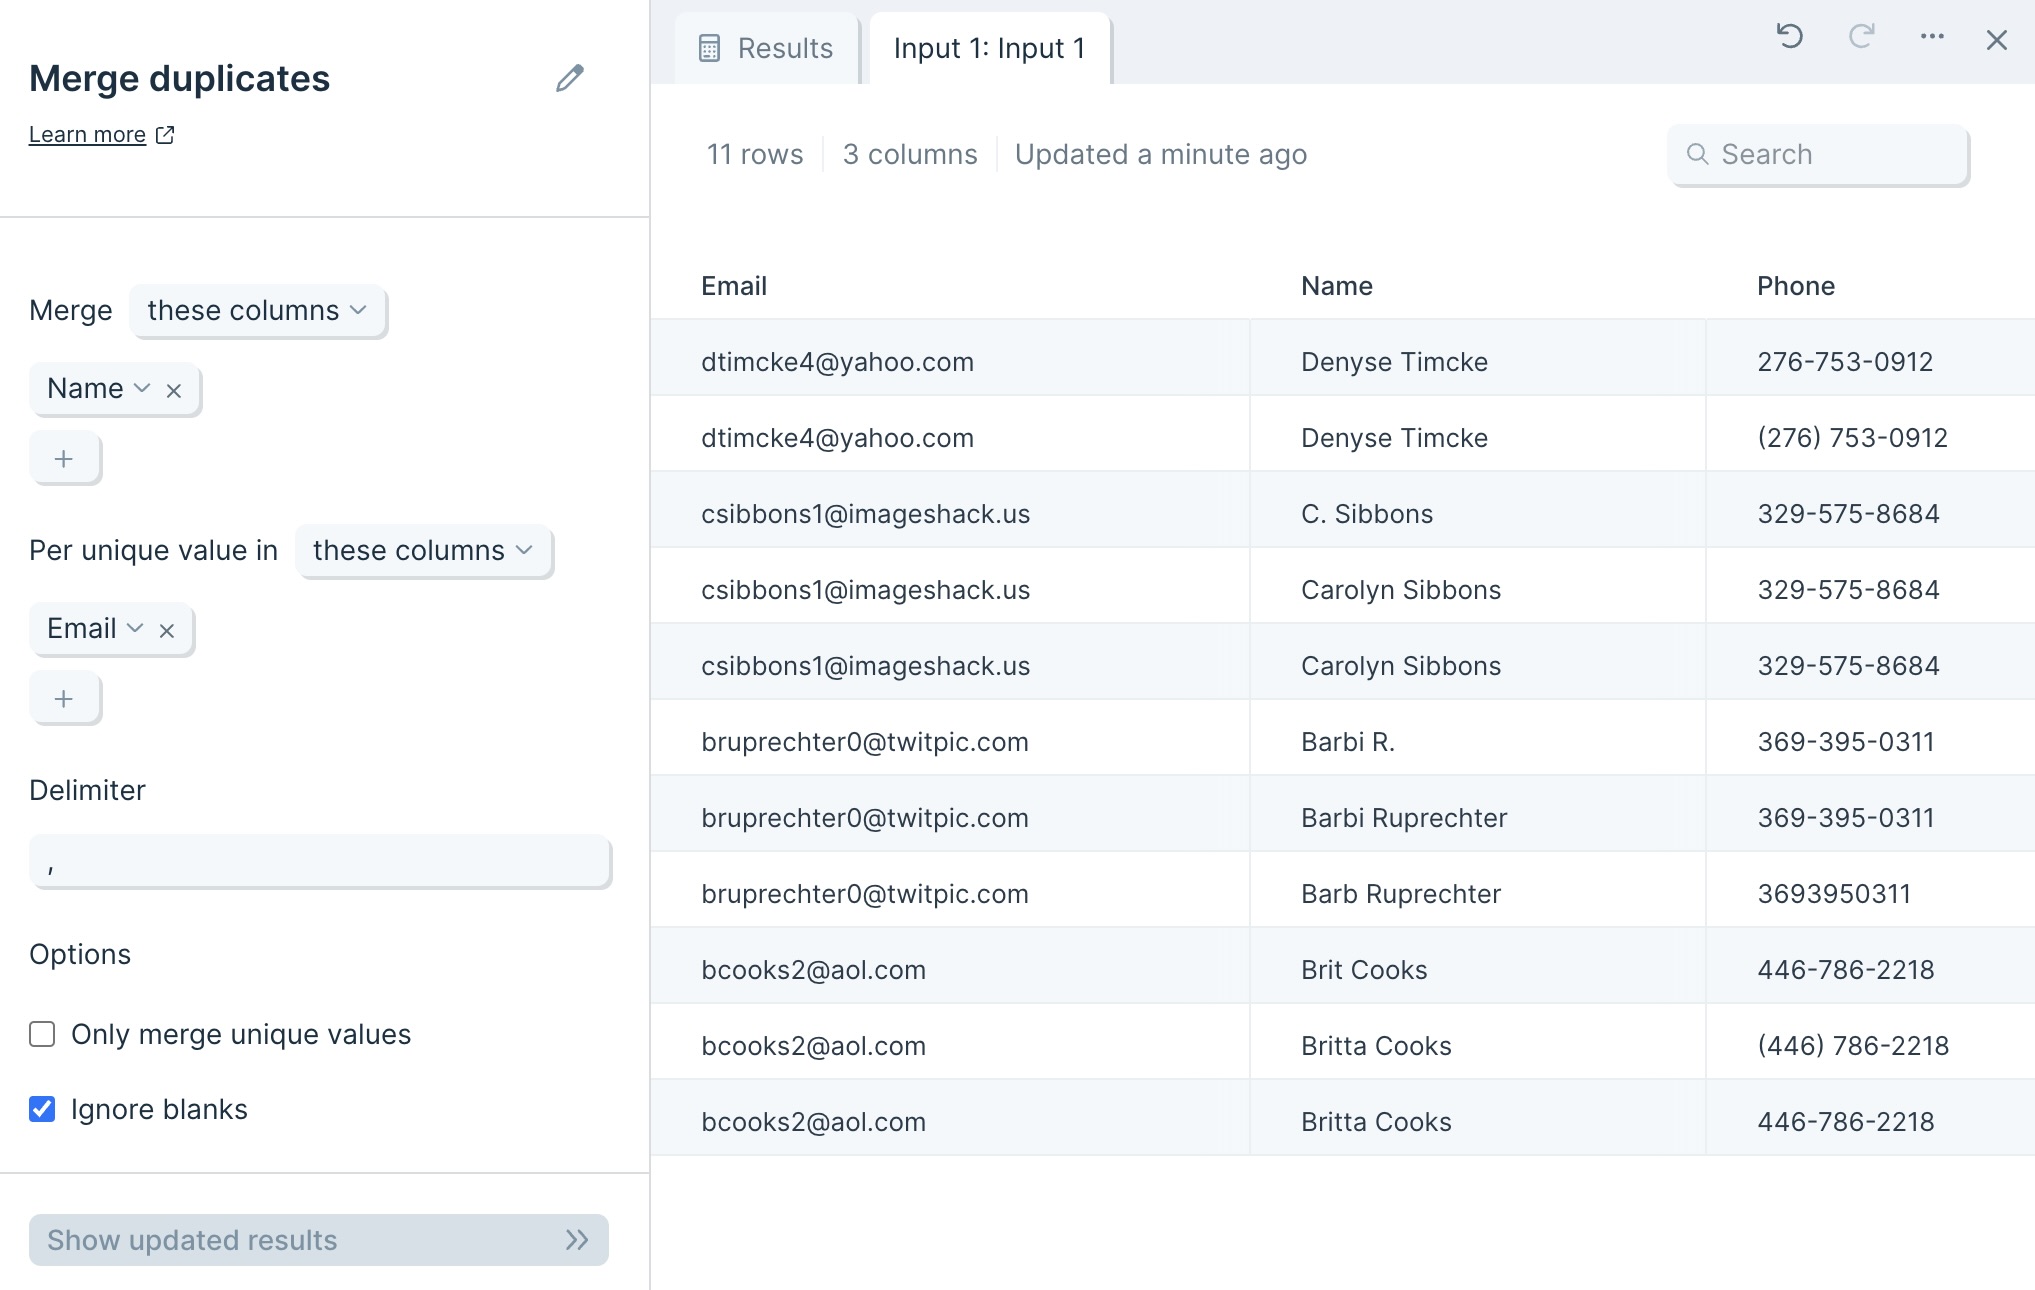Select the Input 1: Input 1 tab

989,48
